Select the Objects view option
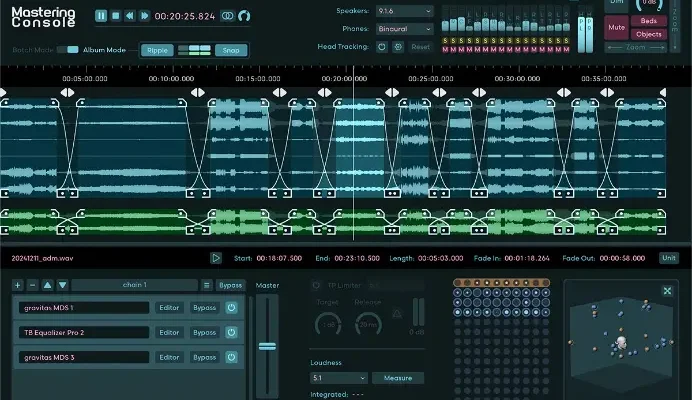 649,34
